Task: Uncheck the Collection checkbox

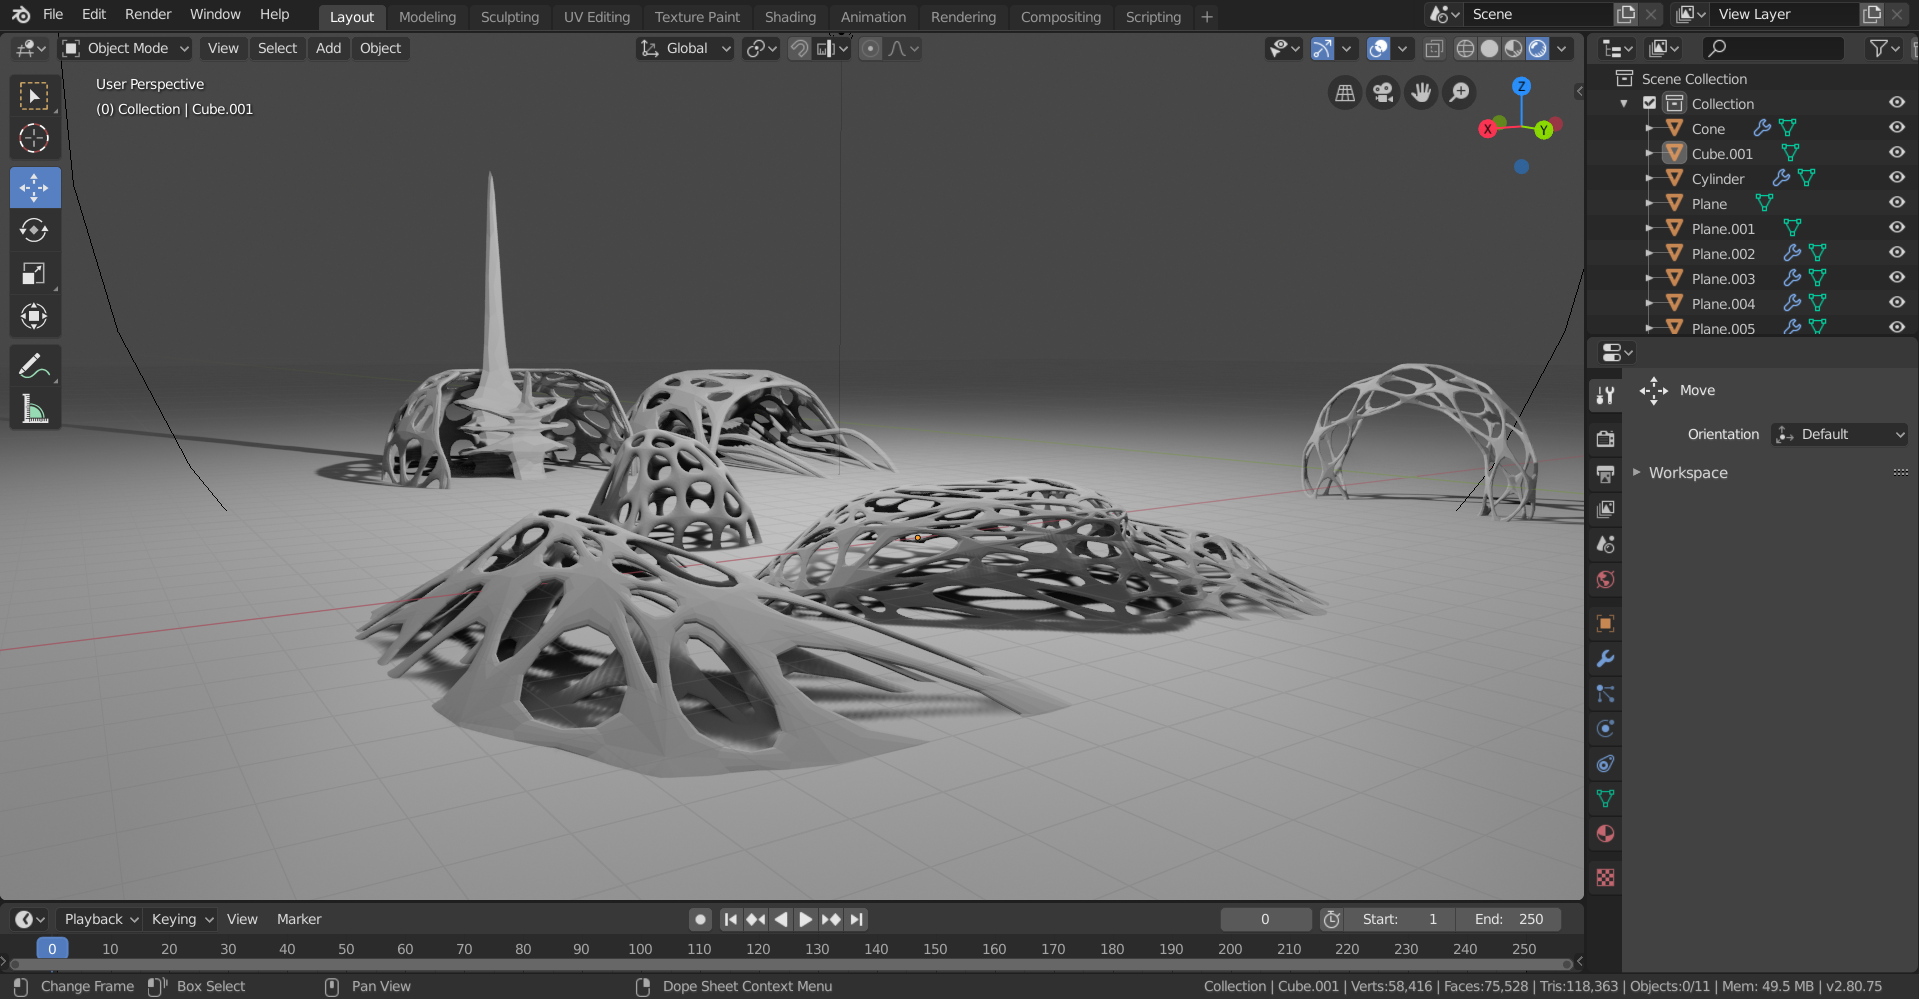Action: coord(1649,103)
